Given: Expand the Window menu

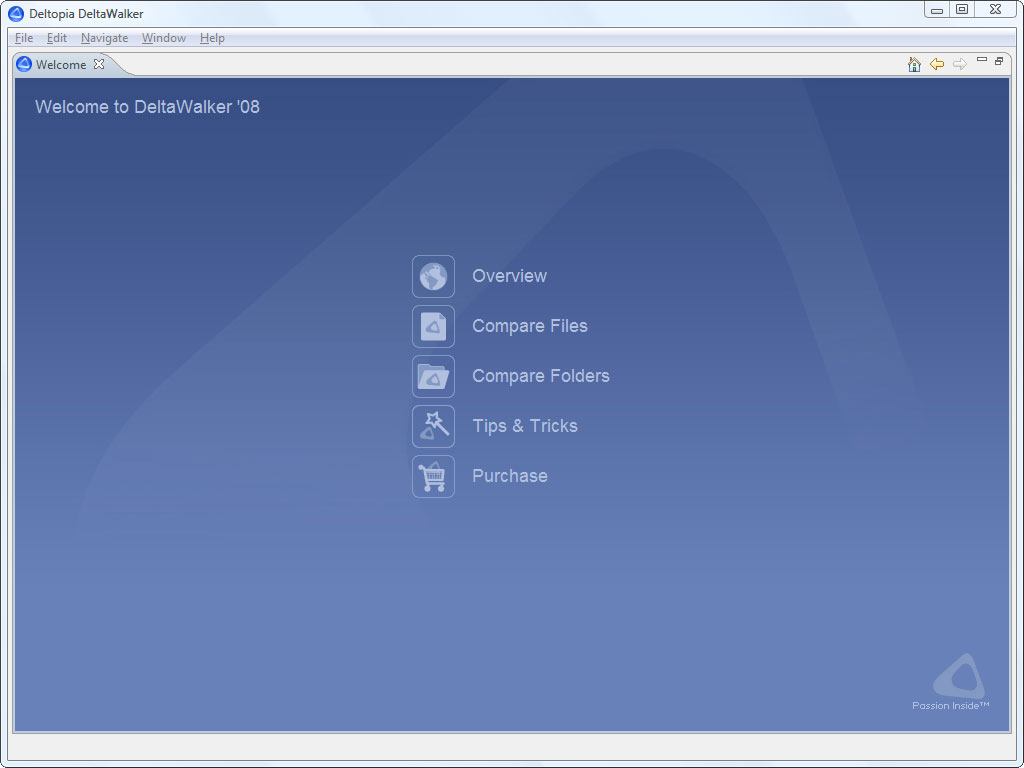Looking at the screenshot, I should [164, 38].
